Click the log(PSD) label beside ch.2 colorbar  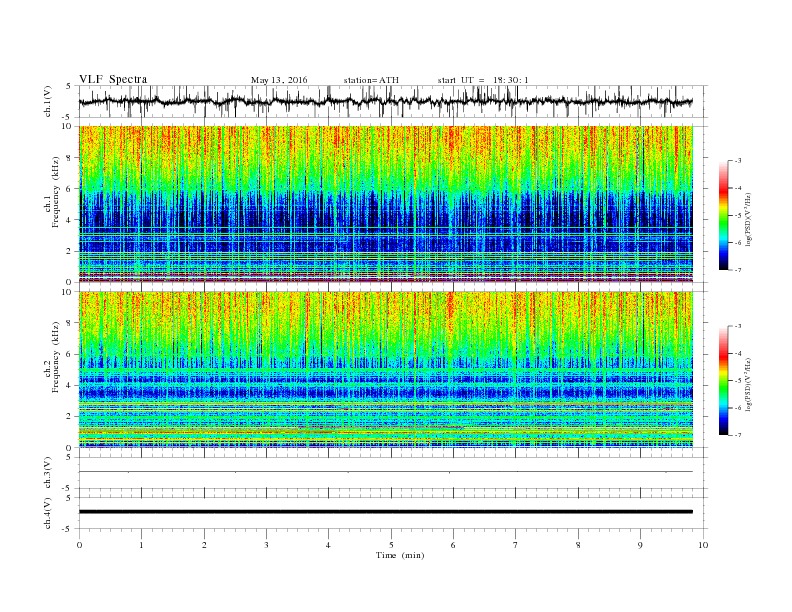pos(748,383)
